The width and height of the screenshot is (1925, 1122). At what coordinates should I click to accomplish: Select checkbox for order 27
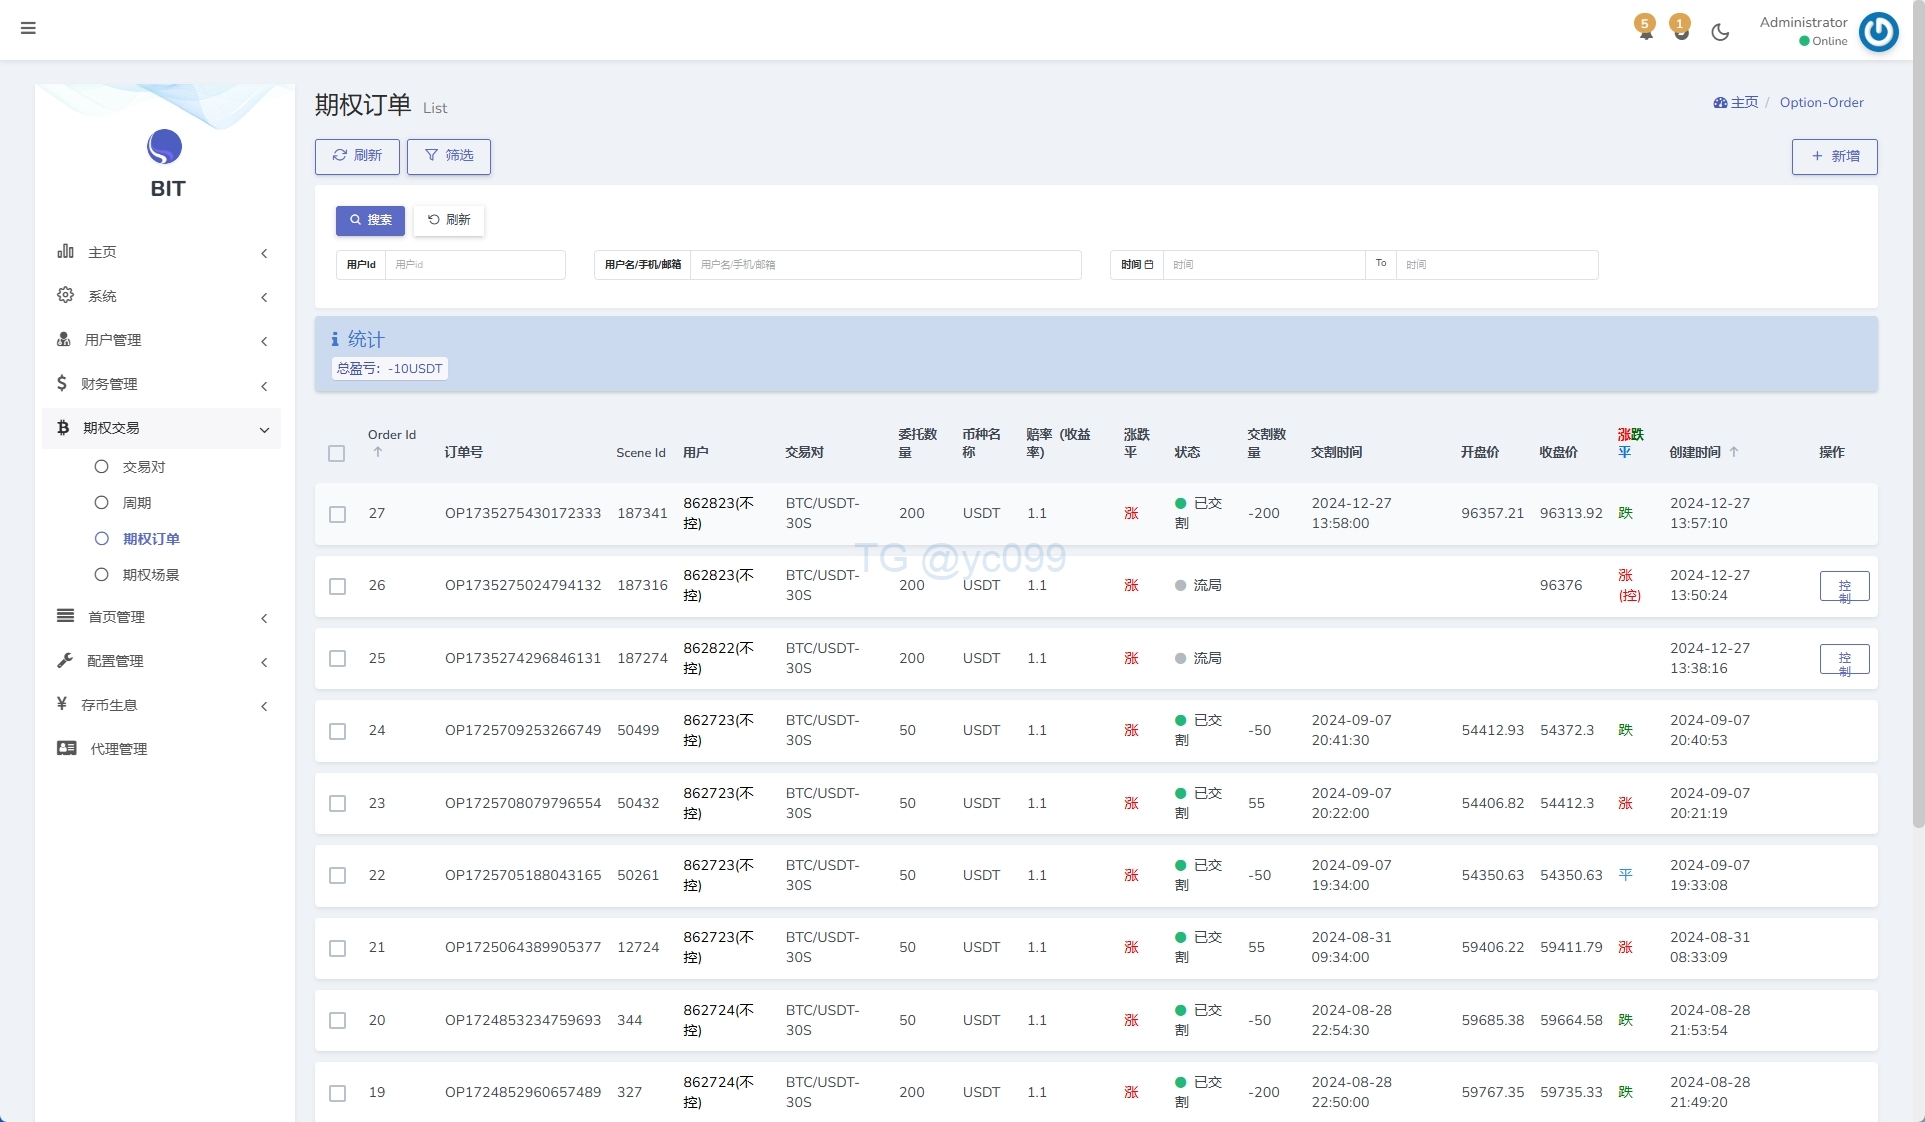(x=338, y=514)
